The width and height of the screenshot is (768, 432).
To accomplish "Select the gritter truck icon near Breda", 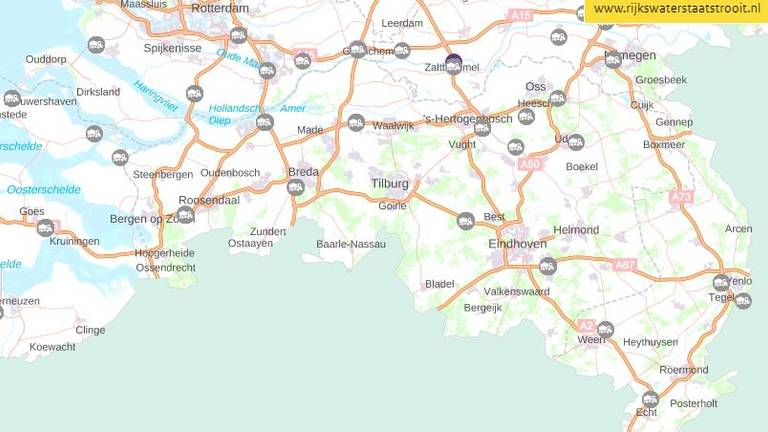I will tap(295, 187).
